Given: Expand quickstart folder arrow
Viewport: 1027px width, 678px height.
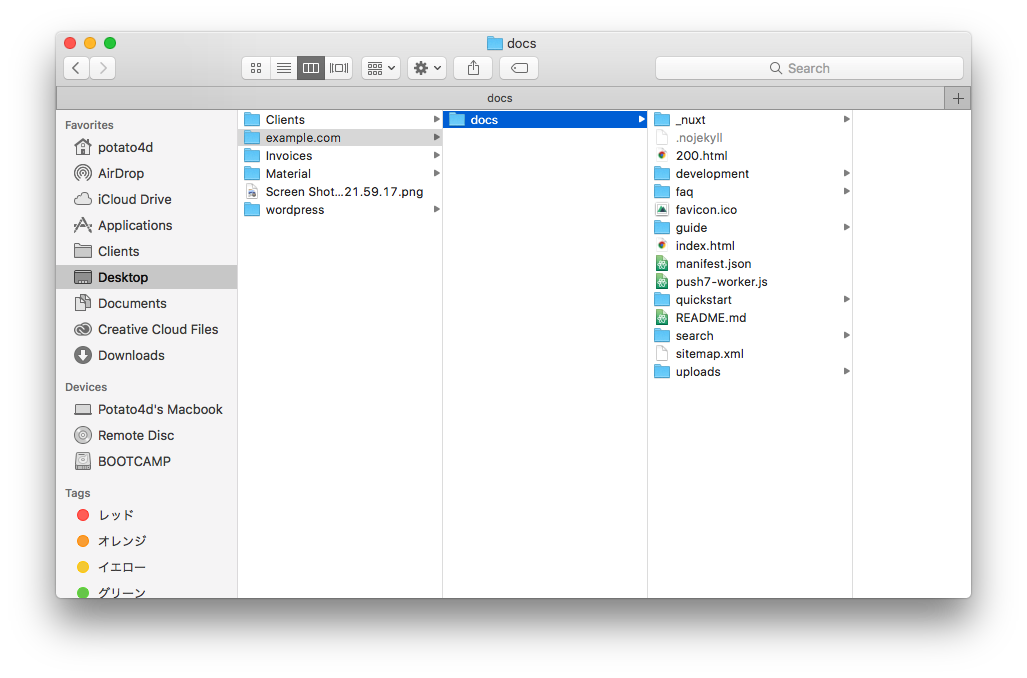Looking at the screenshot, I should pos(846,299).
